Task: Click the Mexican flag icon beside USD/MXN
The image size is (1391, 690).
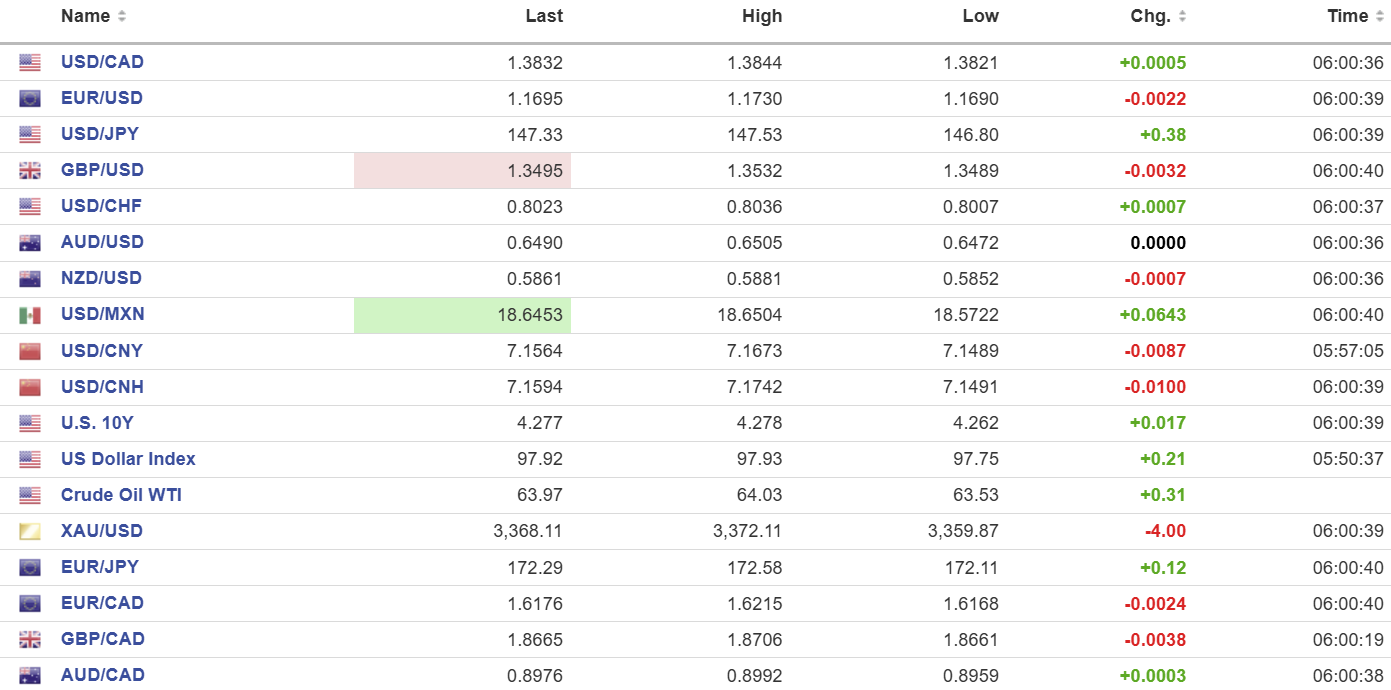Action: 30,315
